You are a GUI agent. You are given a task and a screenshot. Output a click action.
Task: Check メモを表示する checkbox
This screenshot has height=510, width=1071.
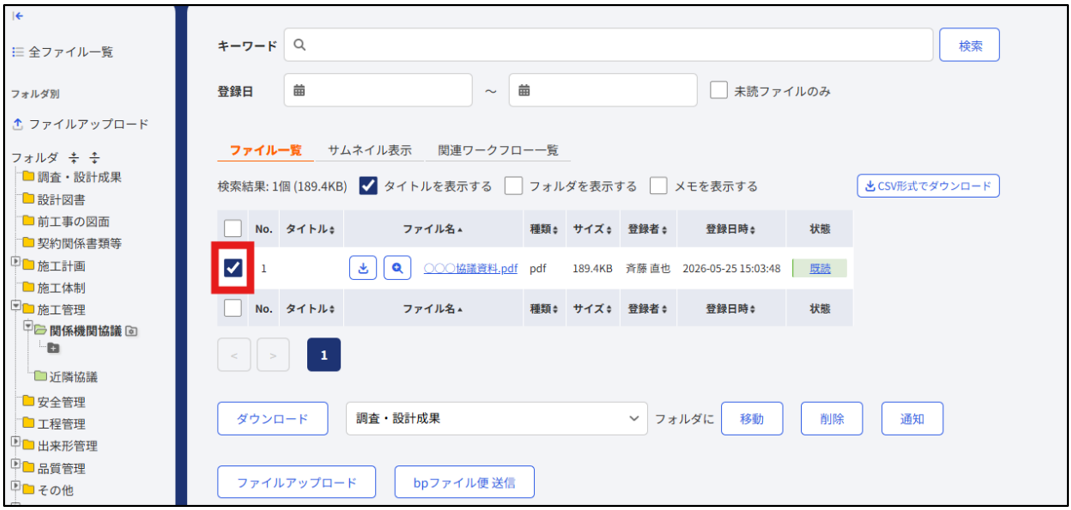(x=658, y=186)
